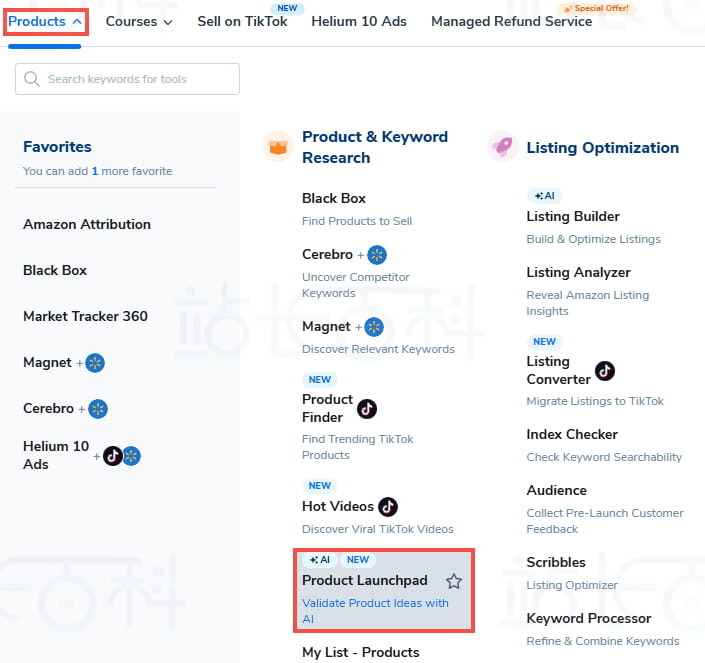705x663 pixels.
Task: Open Cerebro under Product & Keyword Research
Action: [x=327, y=254]
